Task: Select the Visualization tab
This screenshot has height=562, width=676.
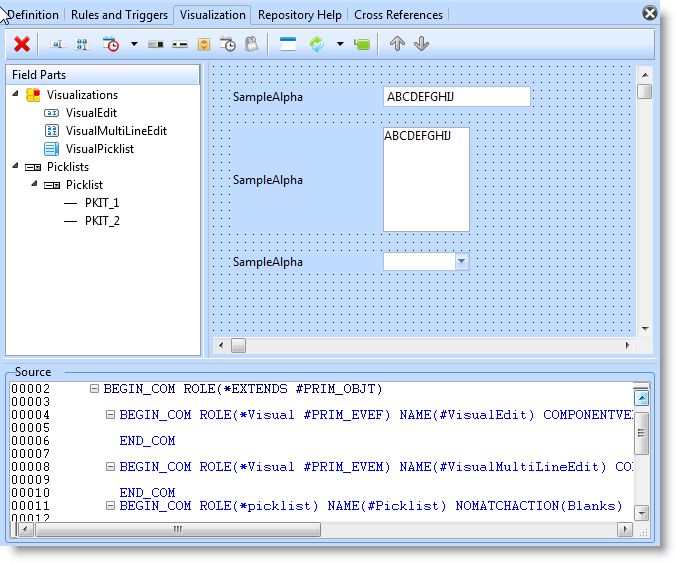Action: coord(213,15)
